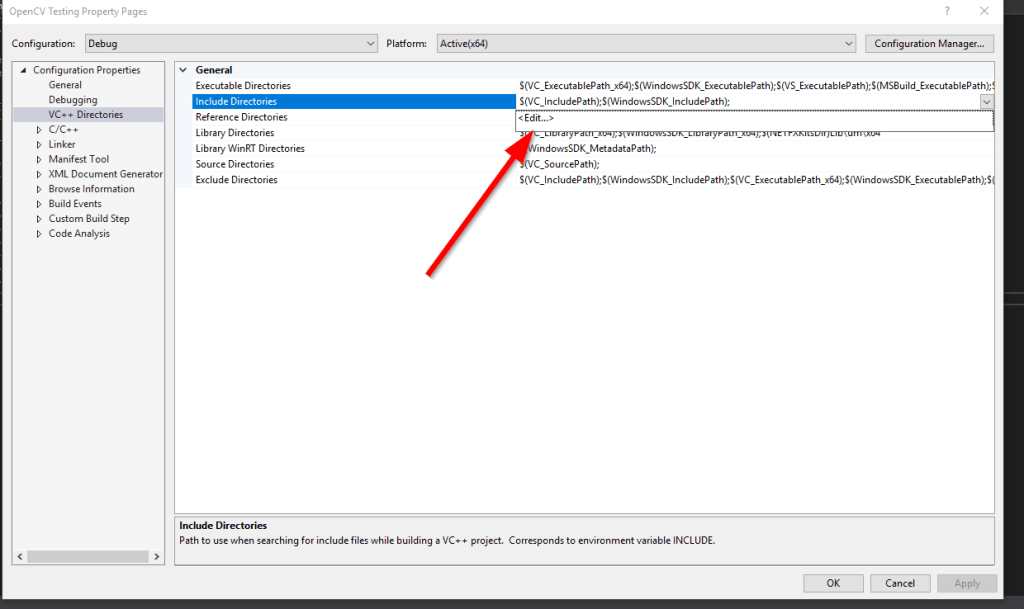
Task: Close the Property Pages dialog
Action: (984, 11)
